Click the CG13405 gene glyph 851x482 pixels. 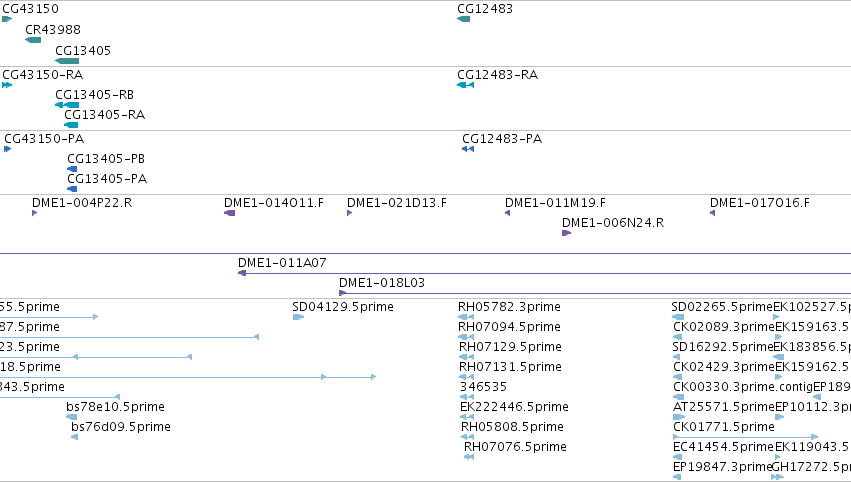point(67,61)
